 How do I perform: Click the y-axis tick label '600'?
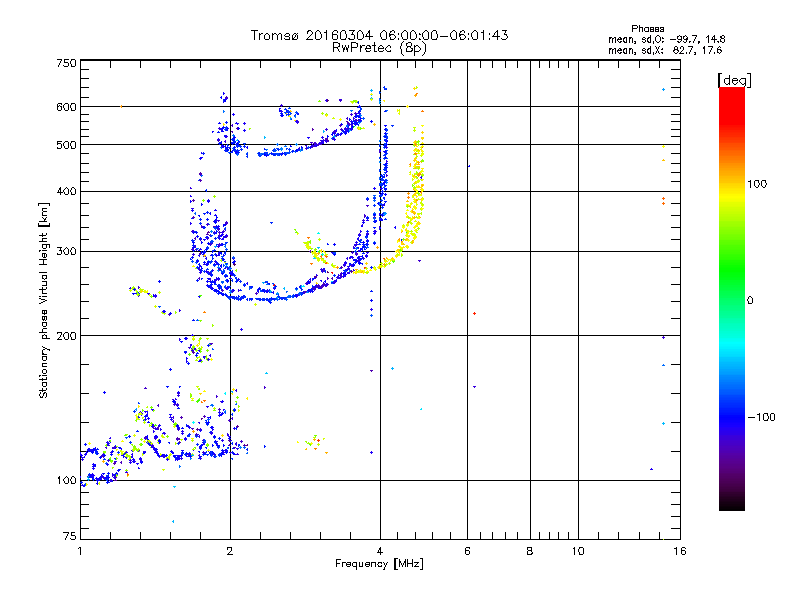66,107
